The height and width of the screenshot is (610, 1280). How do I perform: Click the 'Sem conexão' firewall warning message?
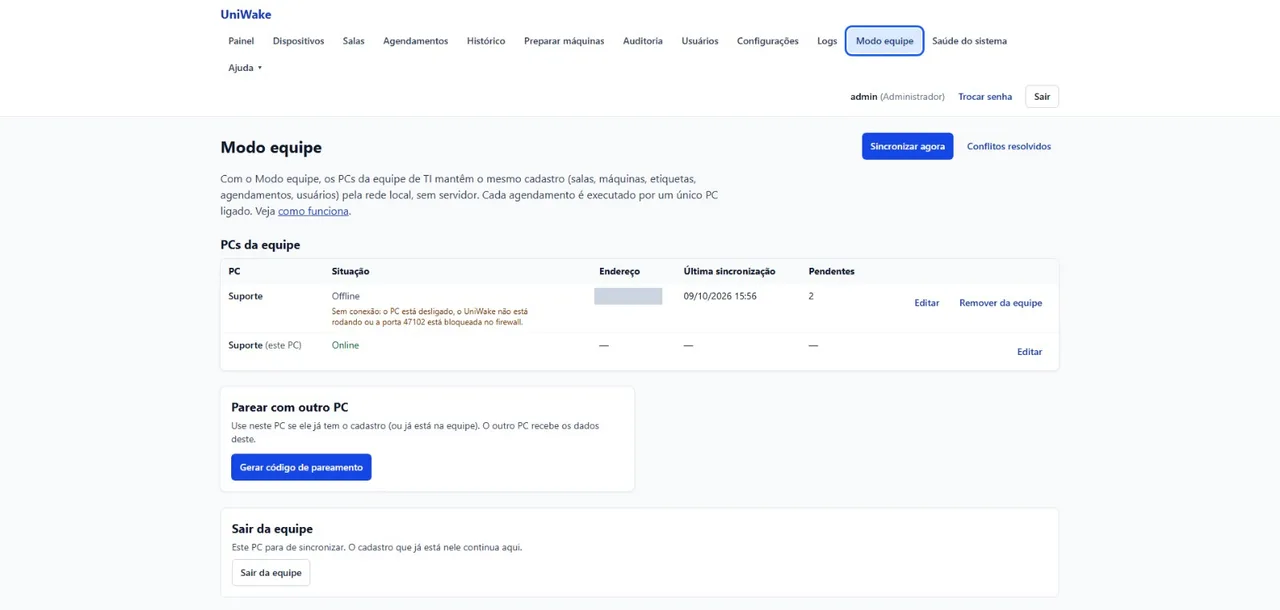(430, 316)
